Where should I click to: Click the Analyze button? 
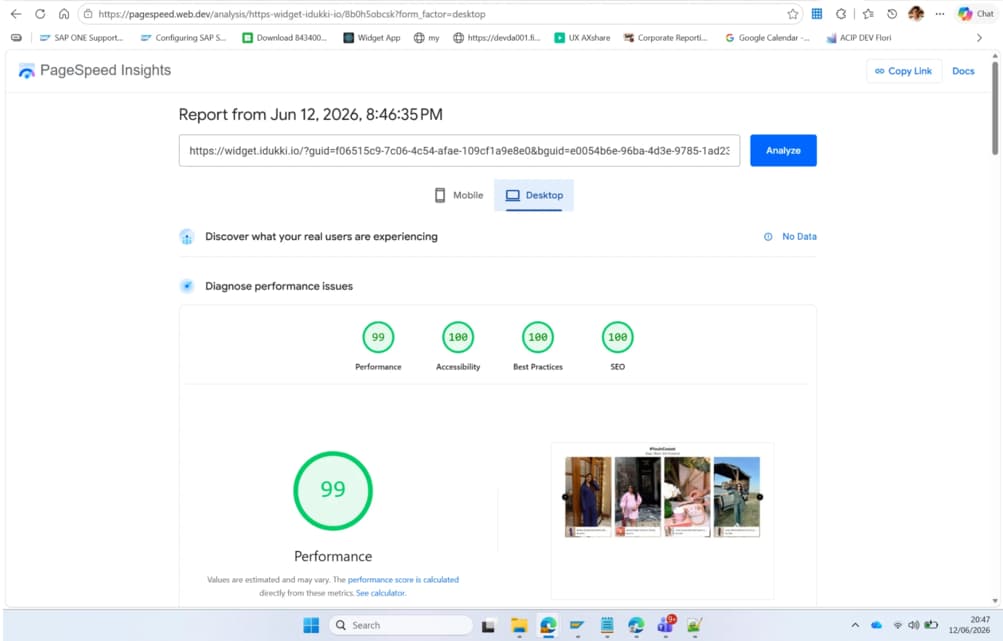coord(783,150)
